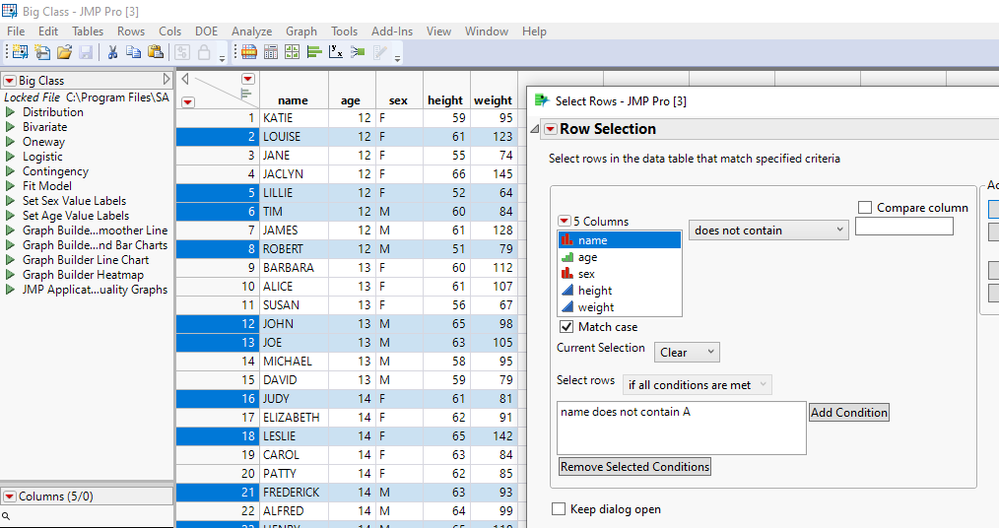Run the Oneway script green triangle

(10, 141)
